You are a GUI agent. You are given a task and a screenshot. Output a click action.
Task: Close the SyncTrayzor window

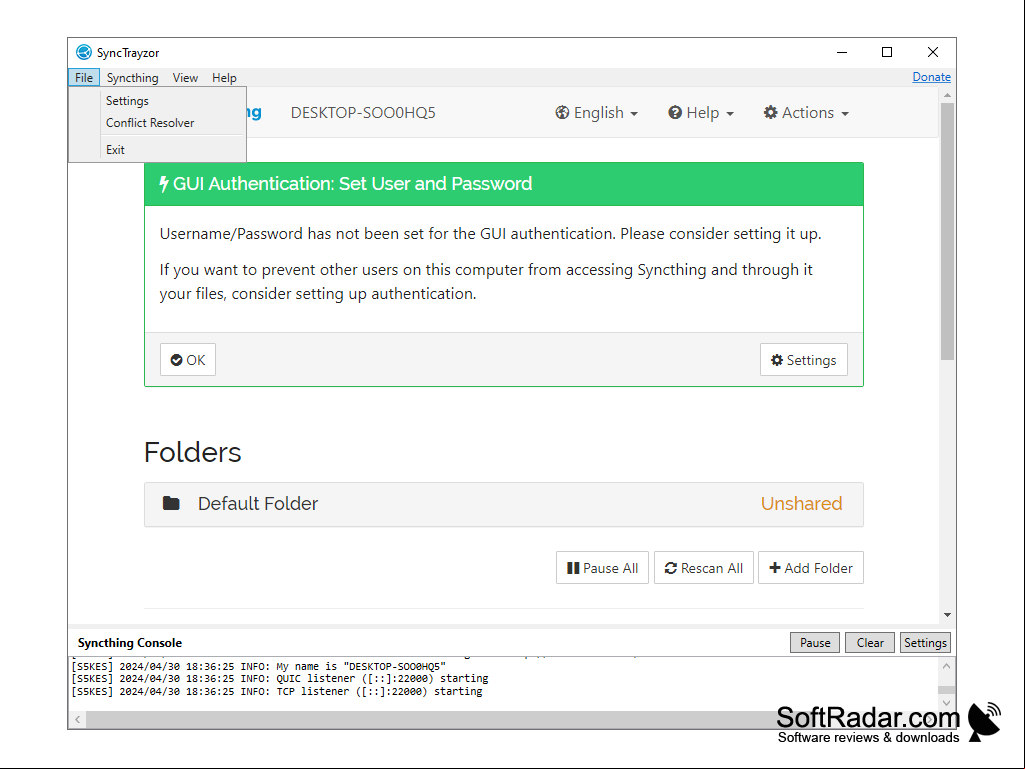tap(933, 52)
